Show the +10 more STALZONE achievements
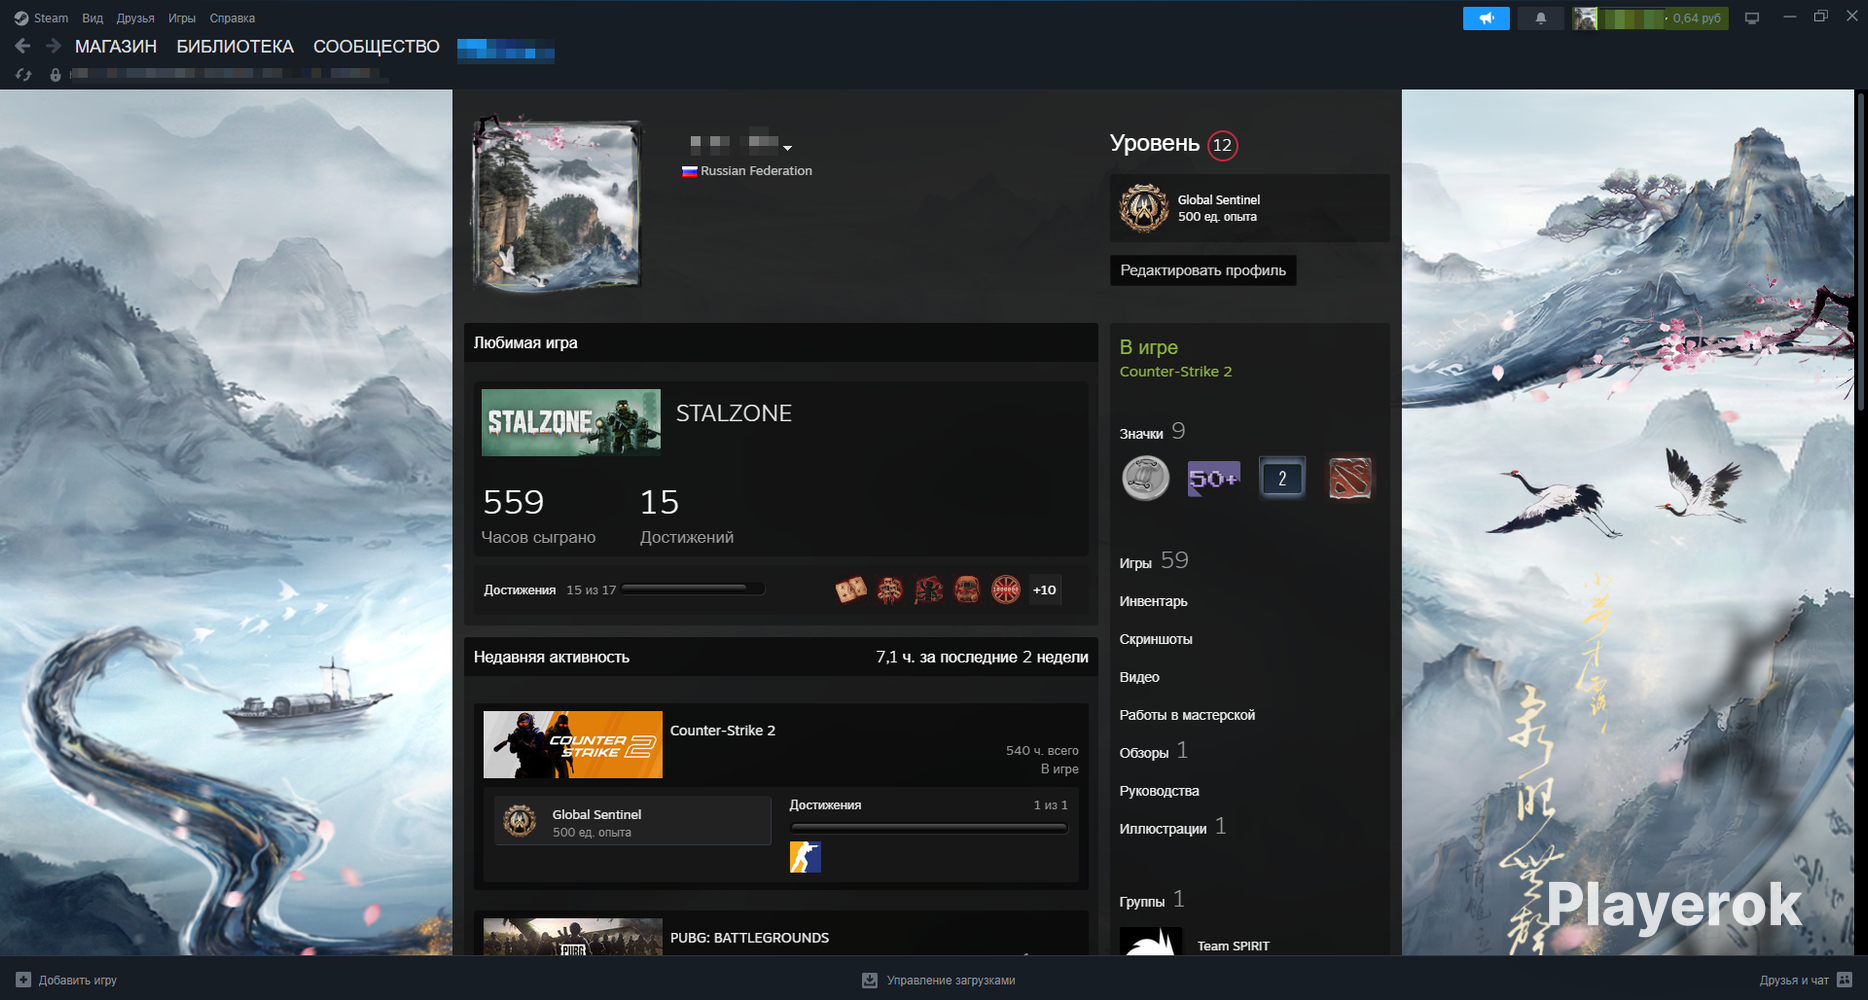 (x=1044, y=590)
